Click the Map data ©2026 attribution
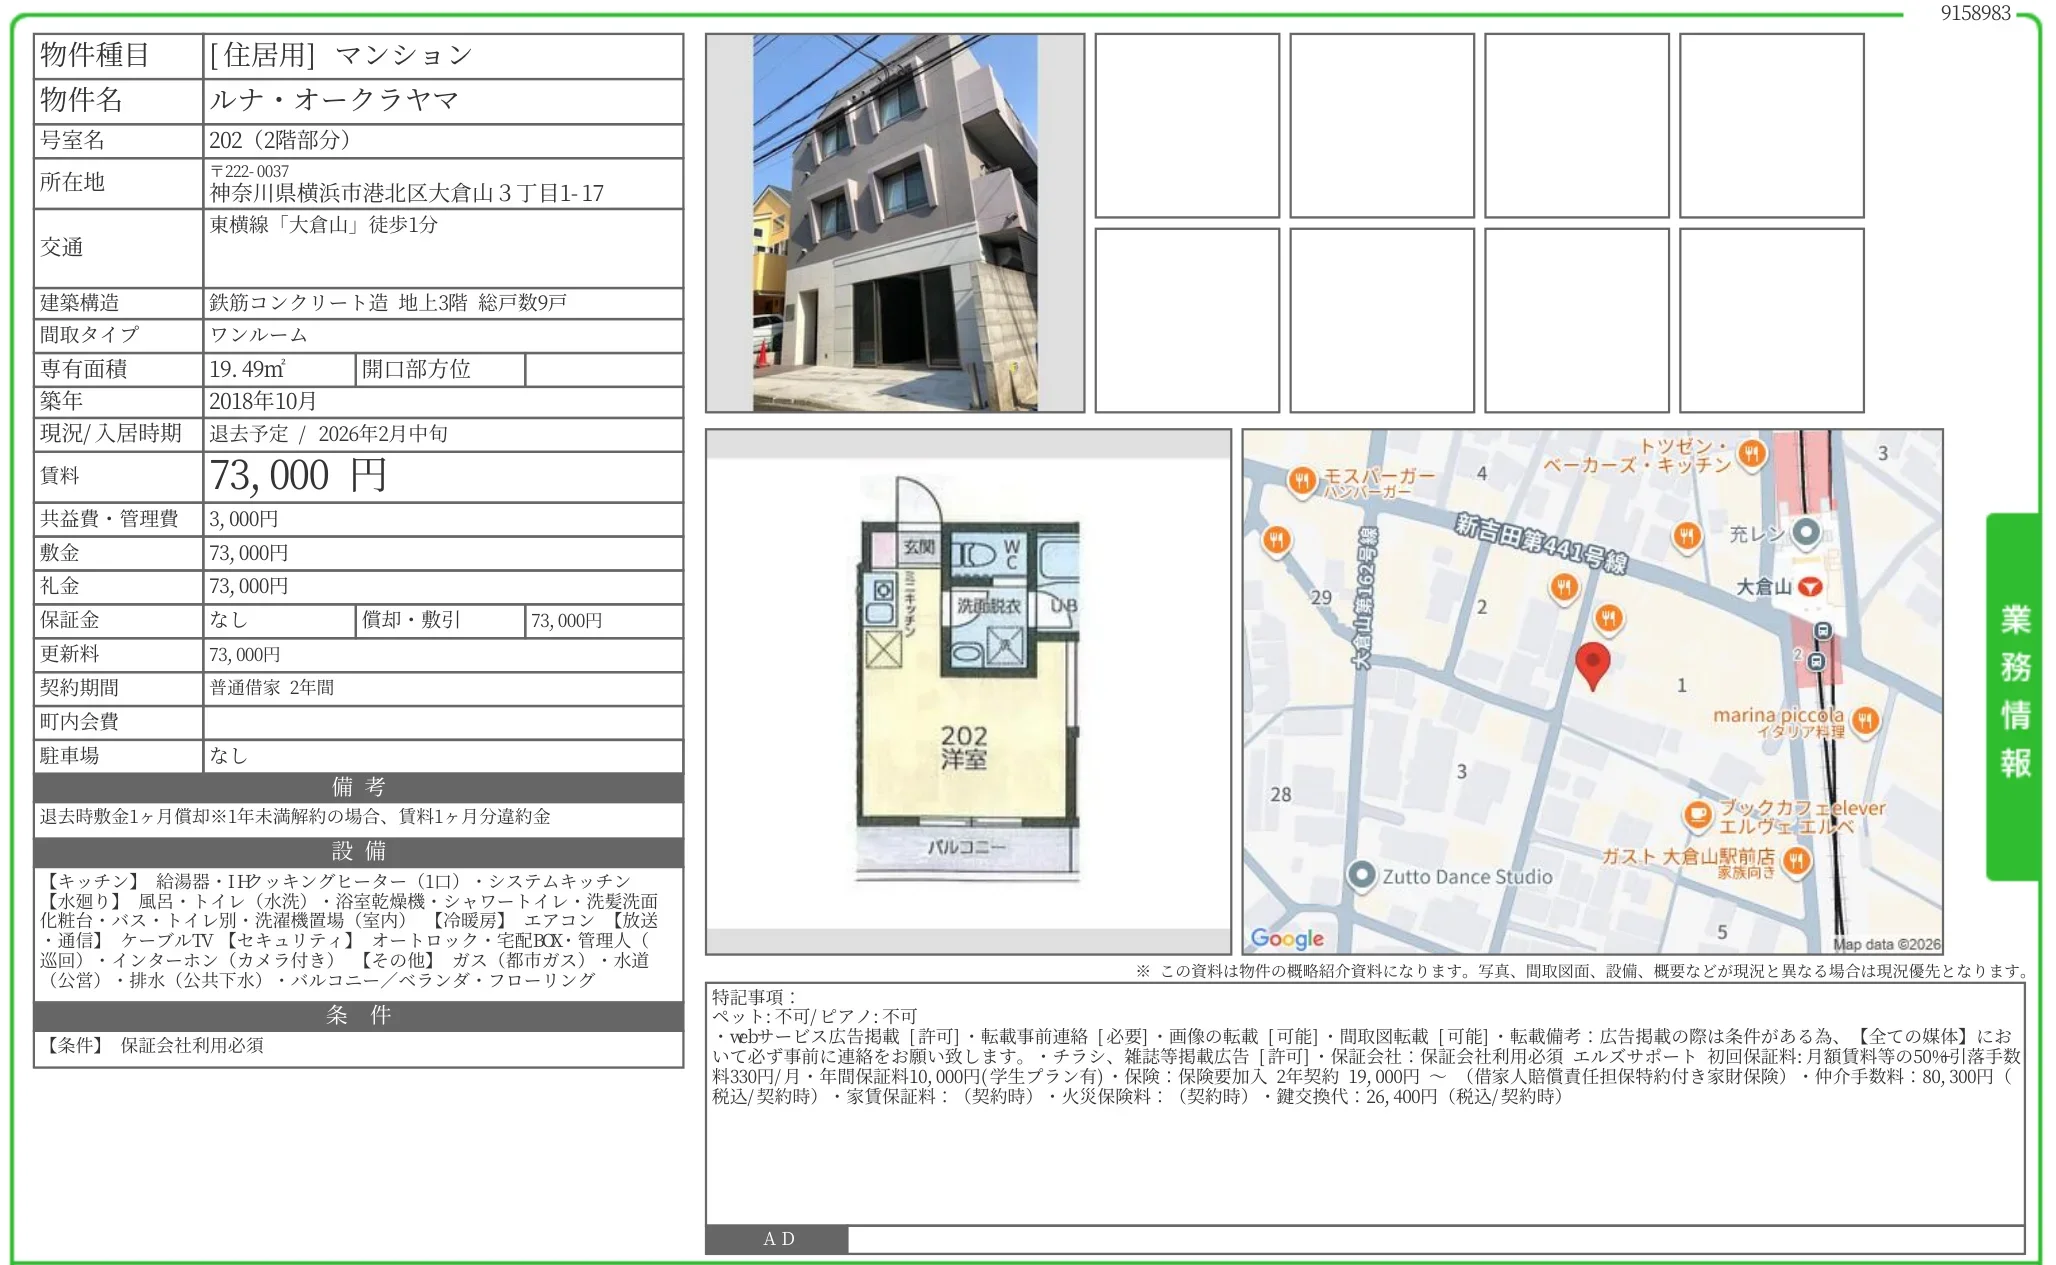 tap(1886, 944)
